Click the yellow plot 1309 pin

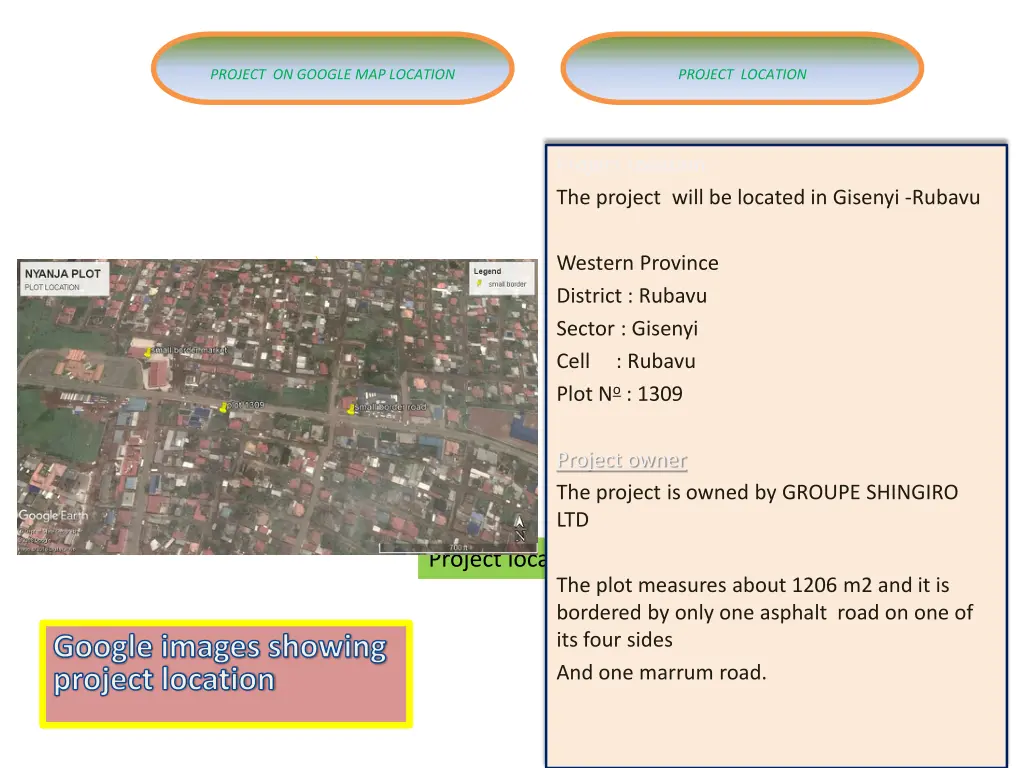[x=223, y=408]
